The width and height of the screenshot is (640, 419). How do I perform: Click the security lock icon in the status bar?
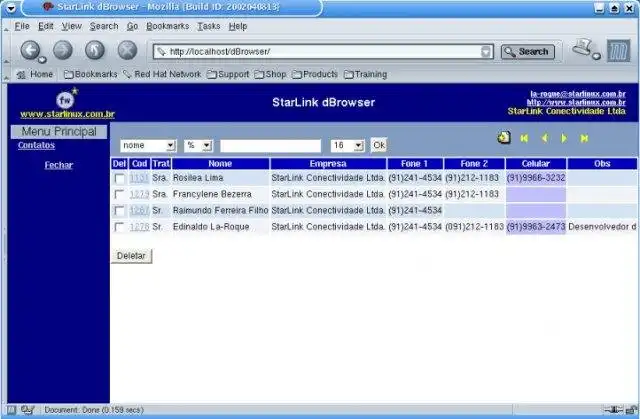[631, 410]
